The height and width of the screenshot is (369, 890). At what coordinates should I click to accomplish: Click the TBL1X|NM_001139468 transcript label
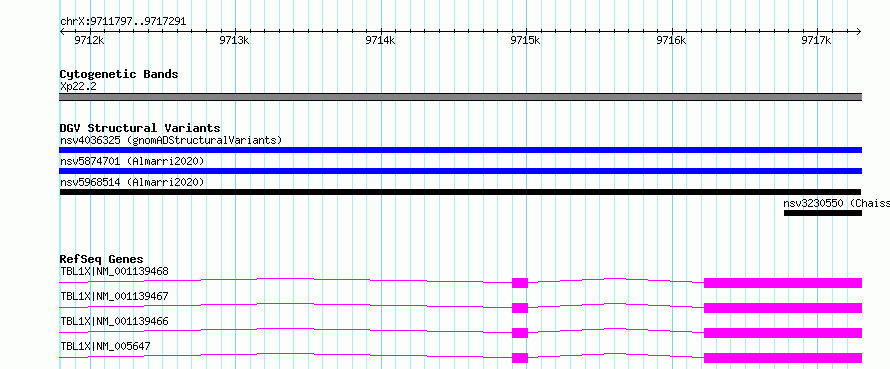point(114,271)
